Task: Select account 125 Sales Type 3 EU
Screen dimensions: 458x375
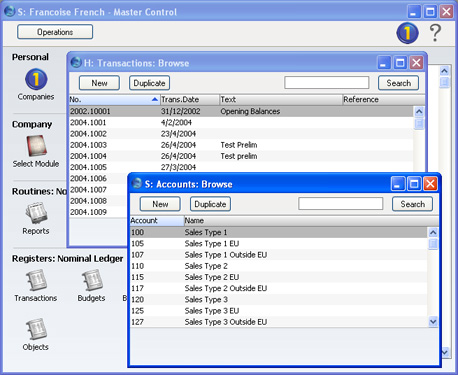Action: [279, 311]
